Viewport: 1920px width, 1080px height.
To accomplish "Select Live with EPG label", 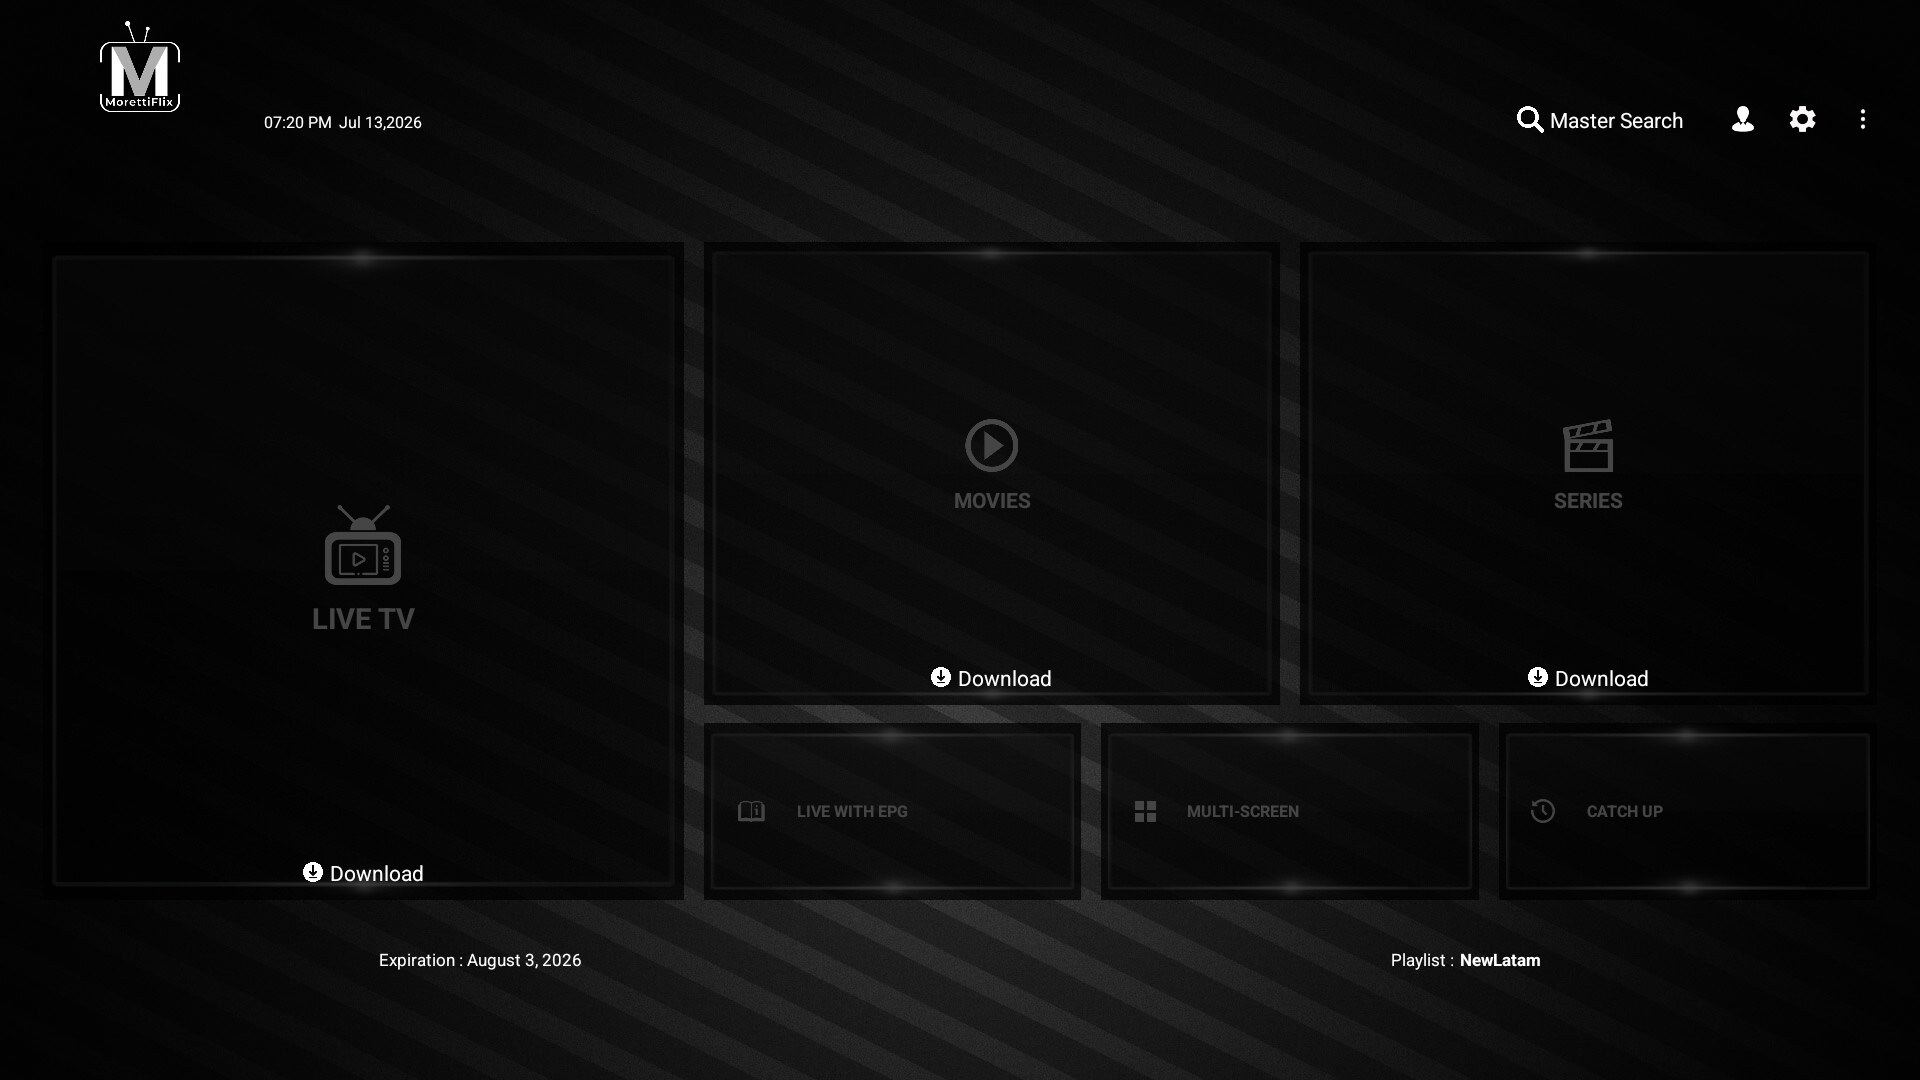I will [x=852, y=812].
